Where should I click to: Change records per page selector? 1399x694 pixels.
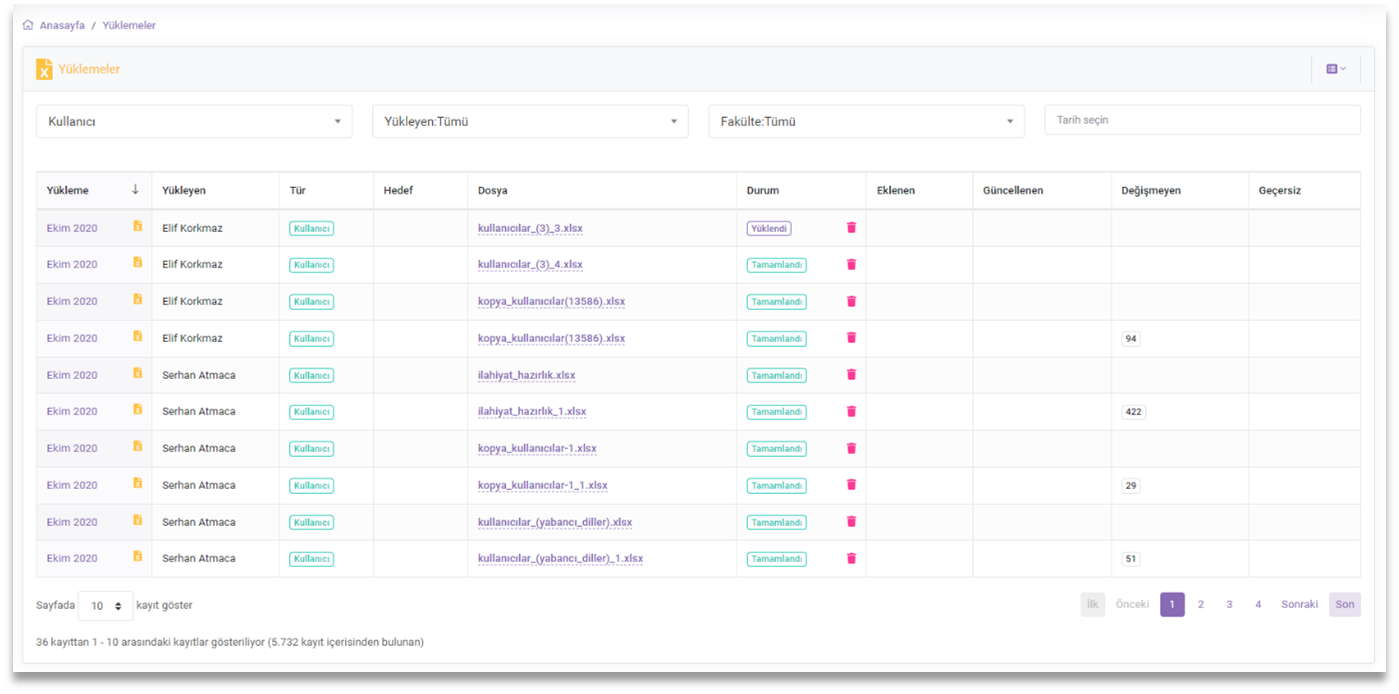(x=105, y=606)
